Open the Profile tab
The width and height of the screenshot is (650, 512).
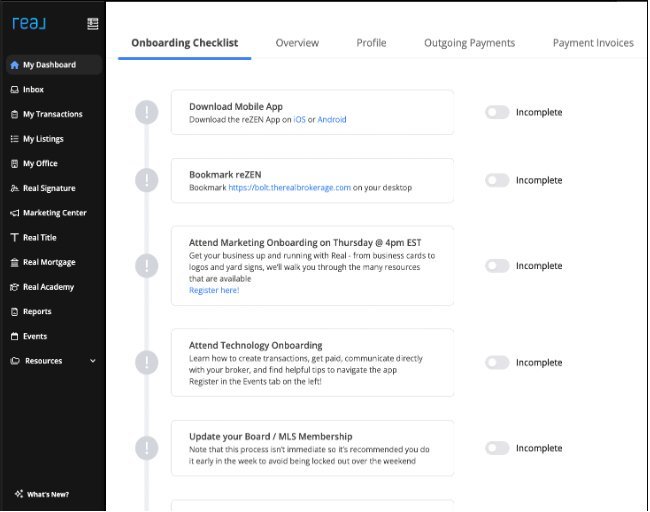pos(371,43)
